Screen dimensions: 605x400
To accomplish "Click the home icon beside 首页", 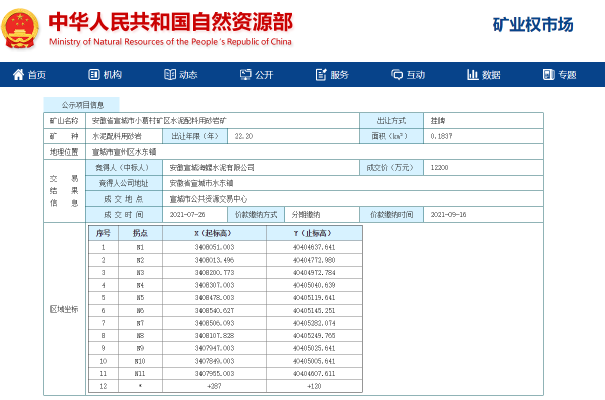I will point(18,75).
